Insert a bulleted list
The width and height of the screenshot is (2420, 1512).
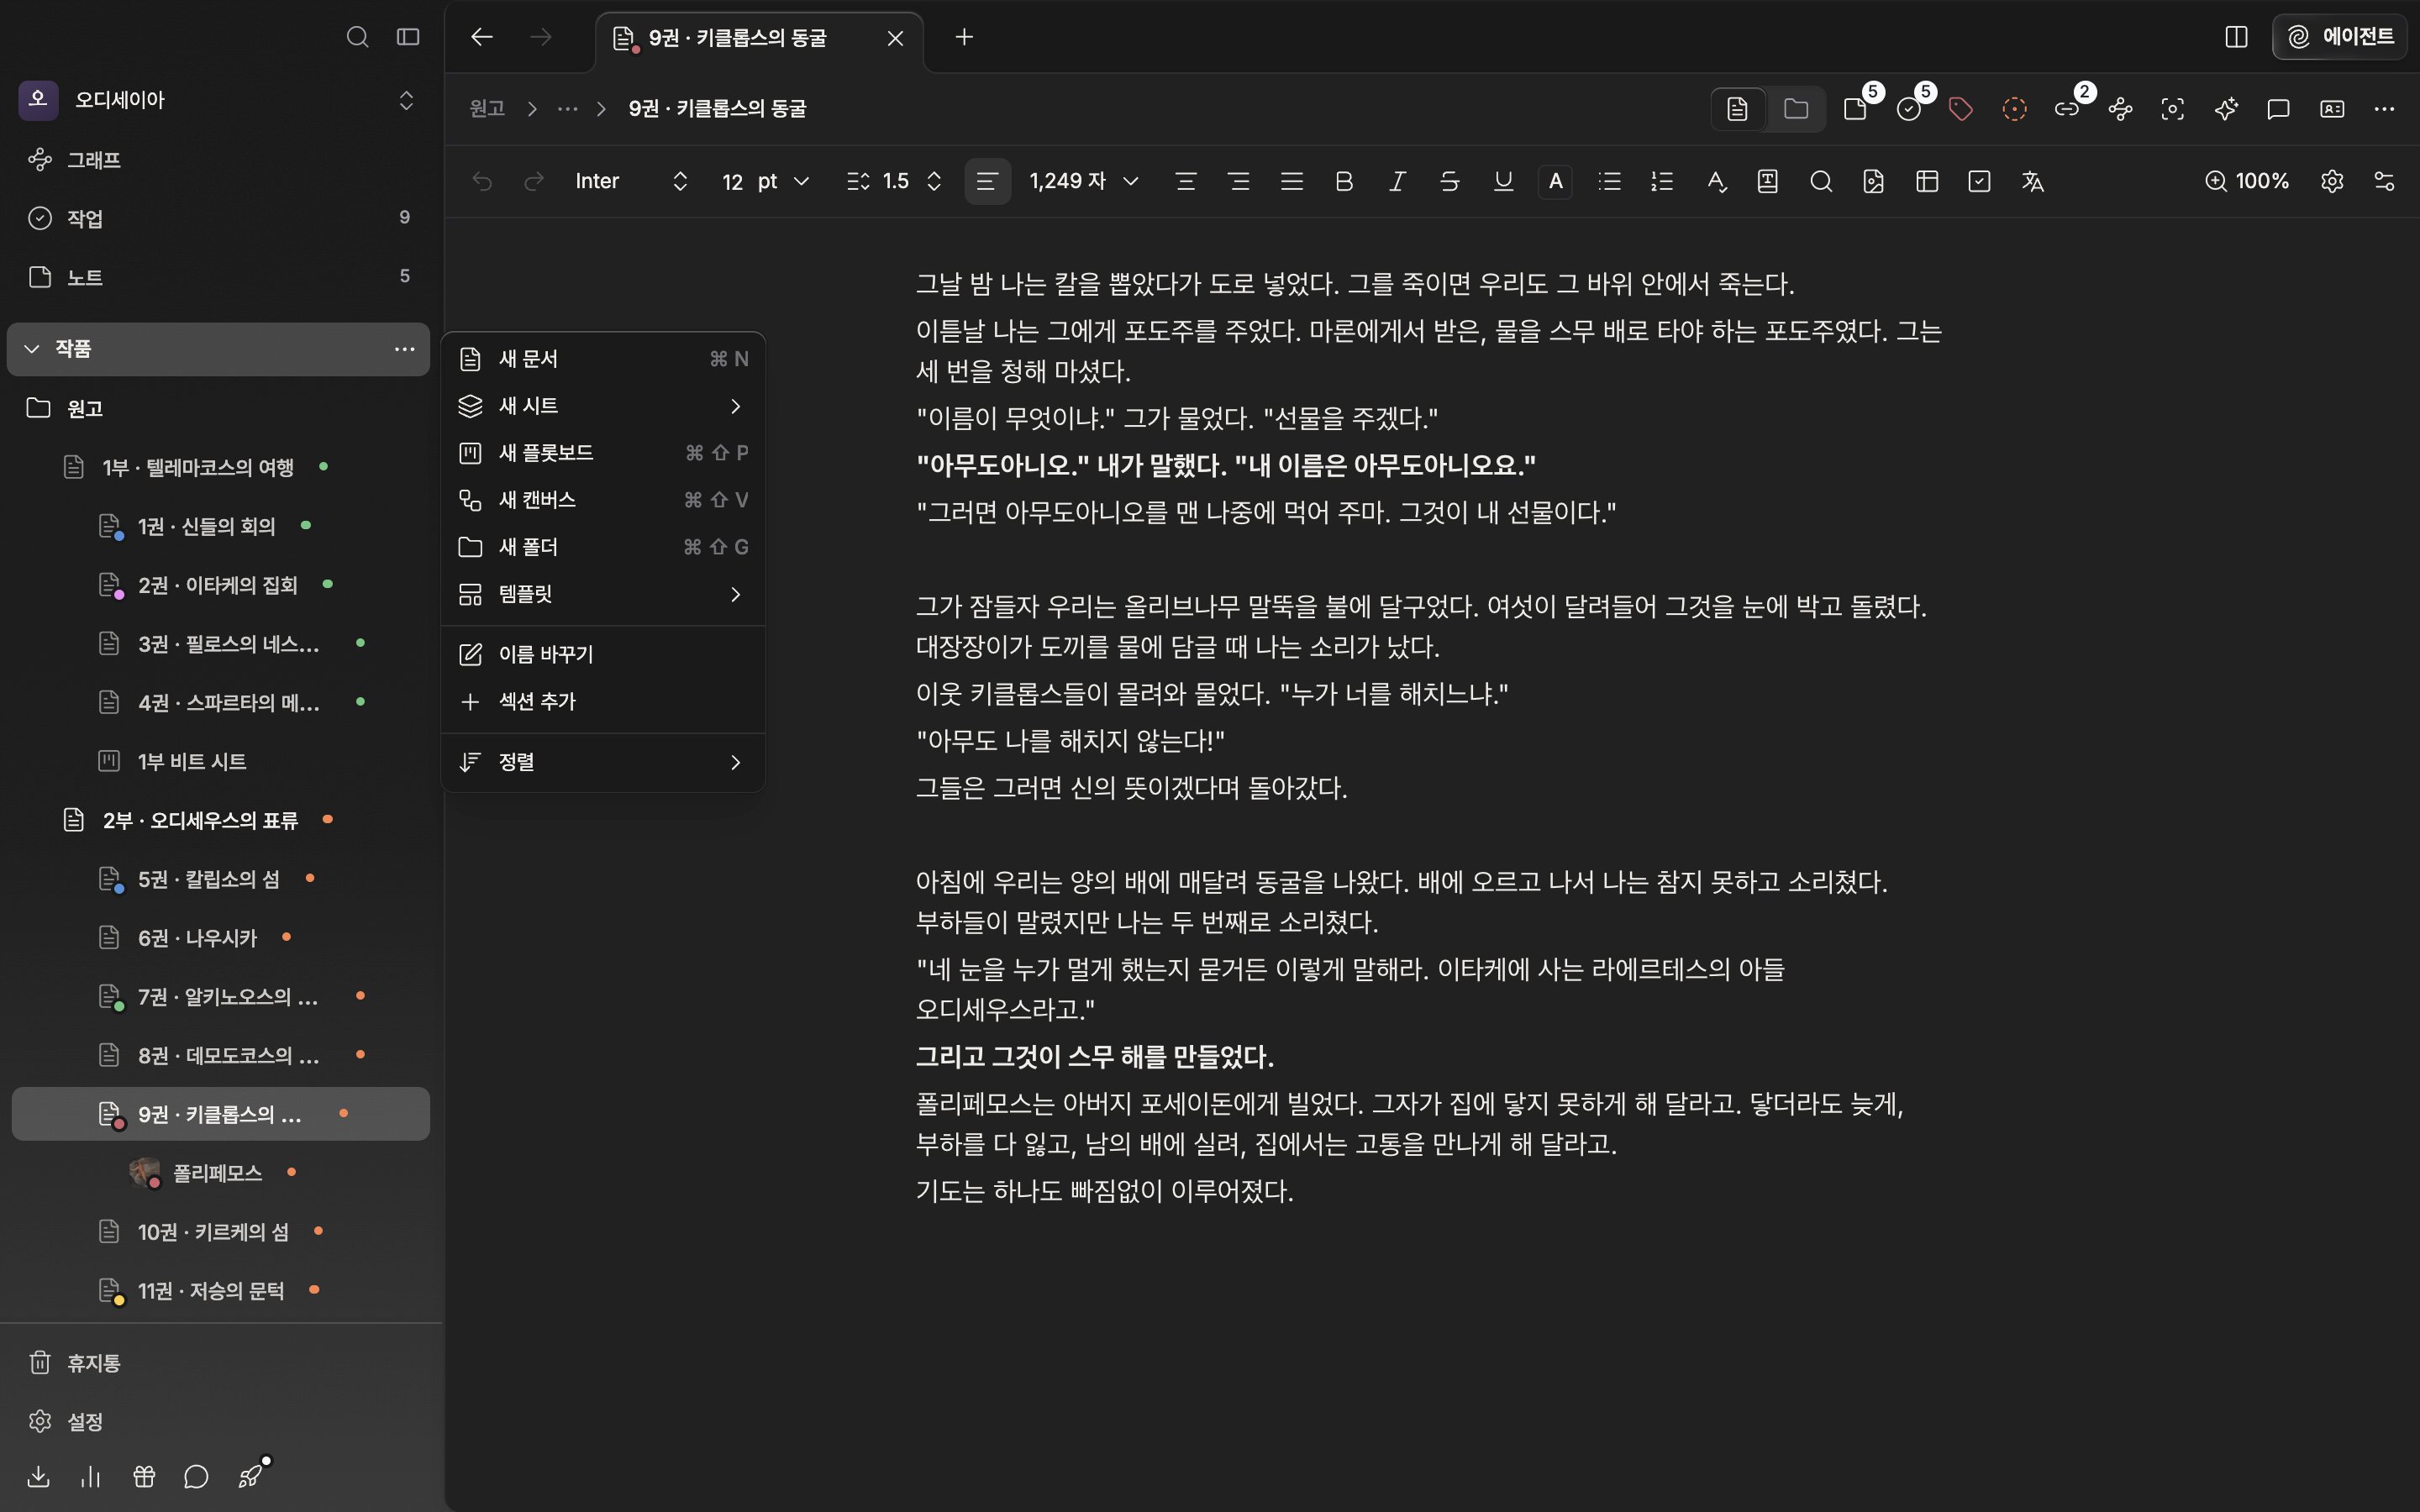coord(1609,181)
